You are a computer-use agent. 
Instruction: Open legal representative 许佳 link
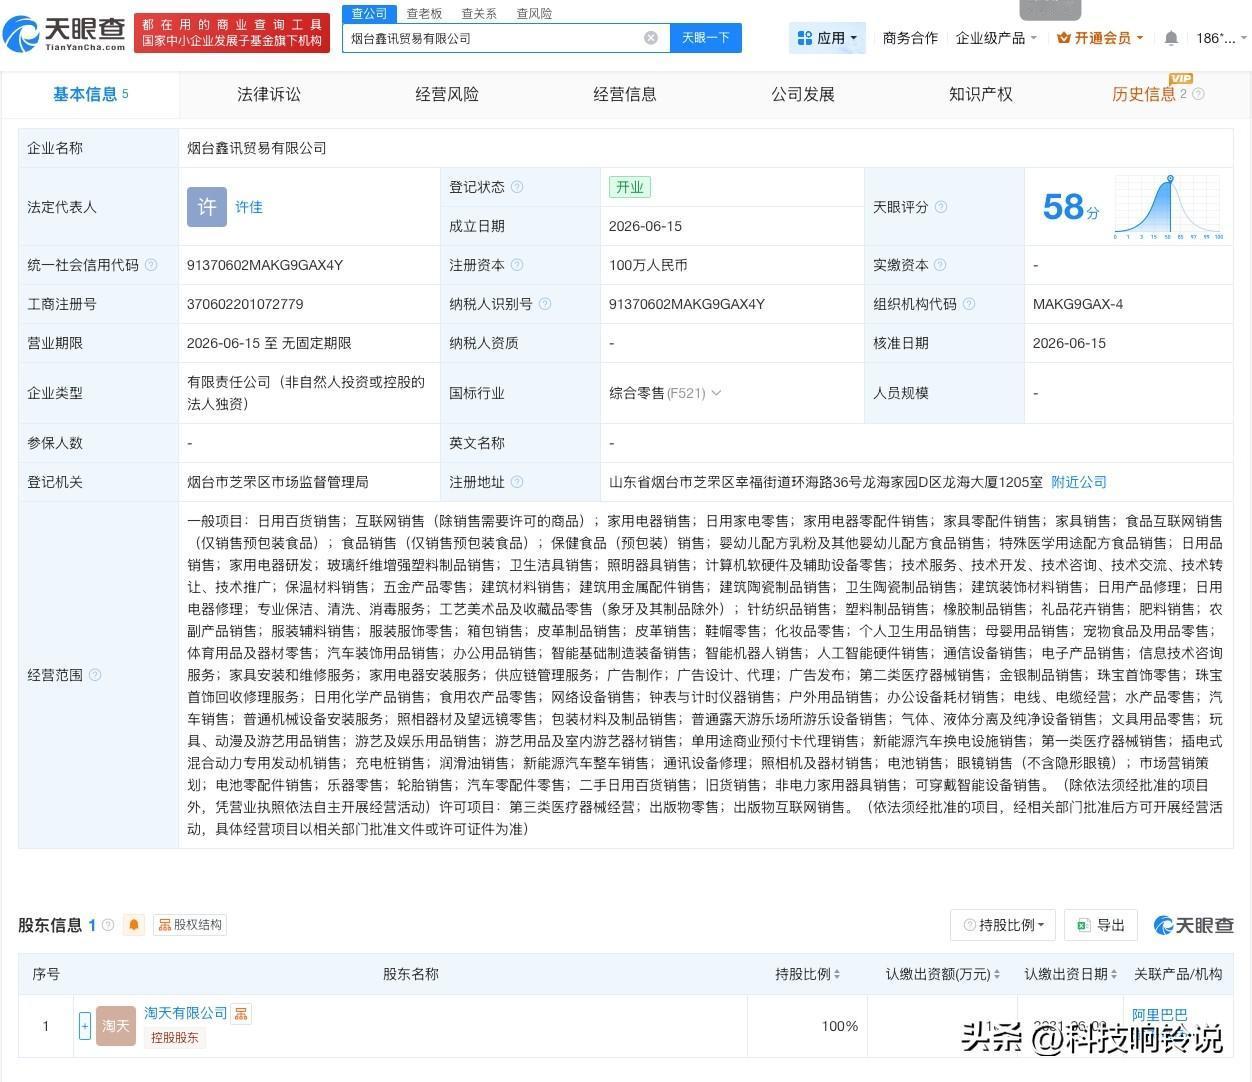click(x=249, y=207)
